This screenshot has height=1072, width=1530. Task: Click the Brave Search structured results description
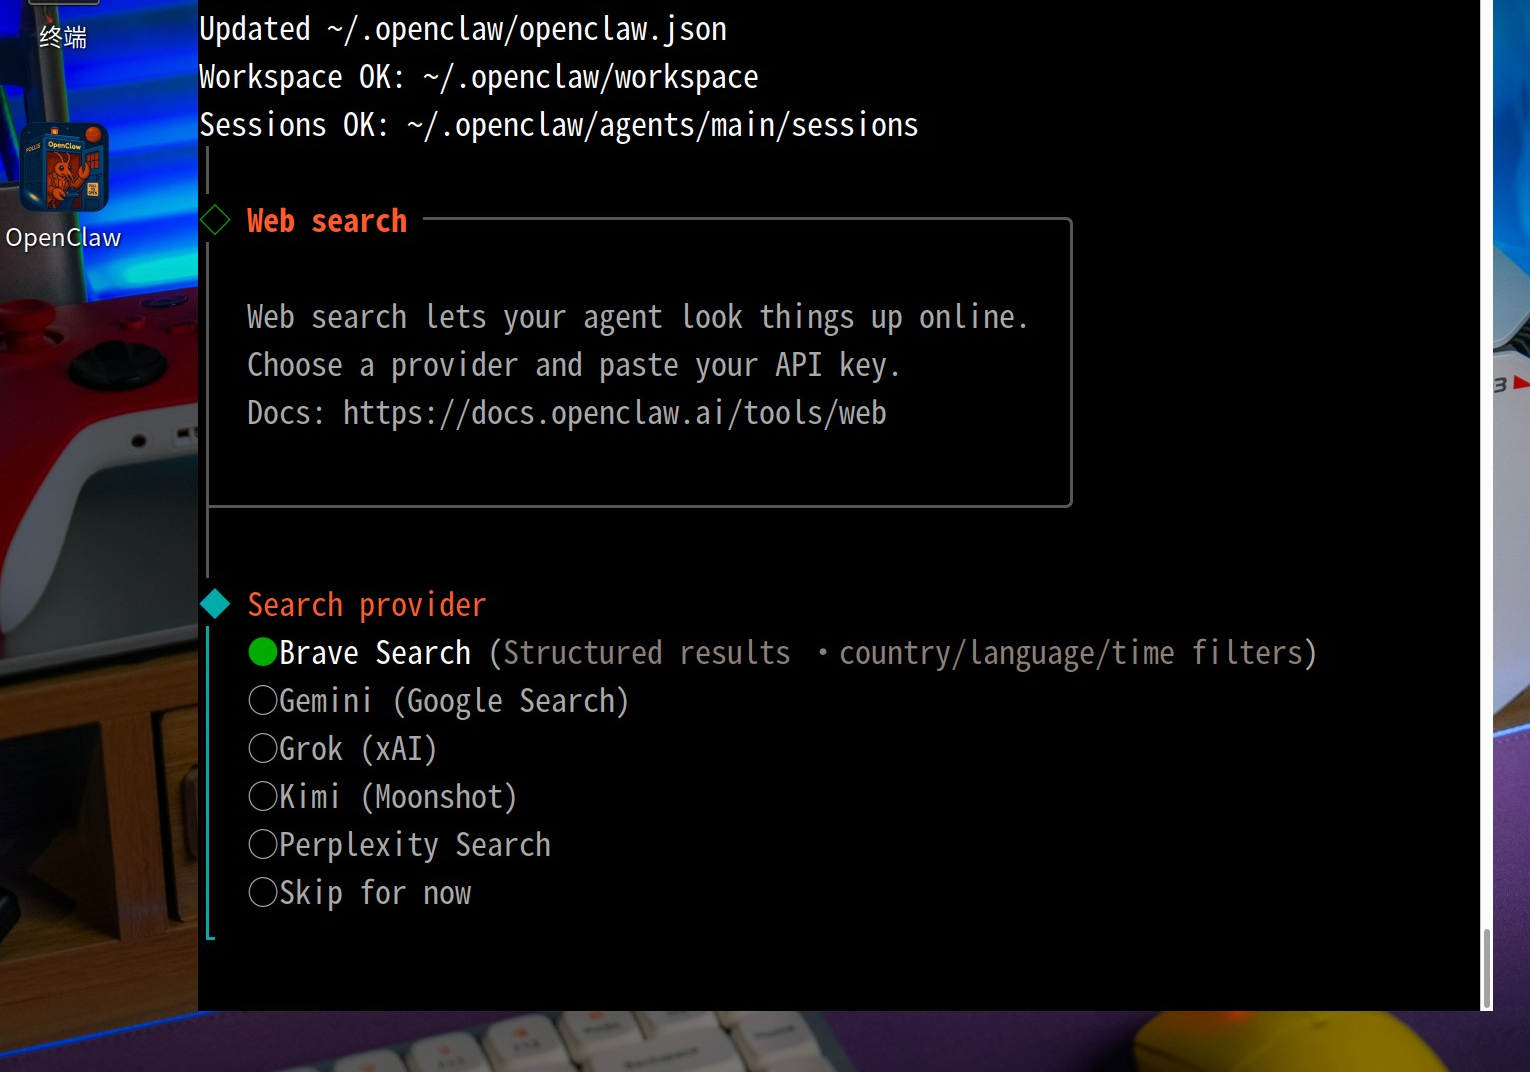[903, 653]
